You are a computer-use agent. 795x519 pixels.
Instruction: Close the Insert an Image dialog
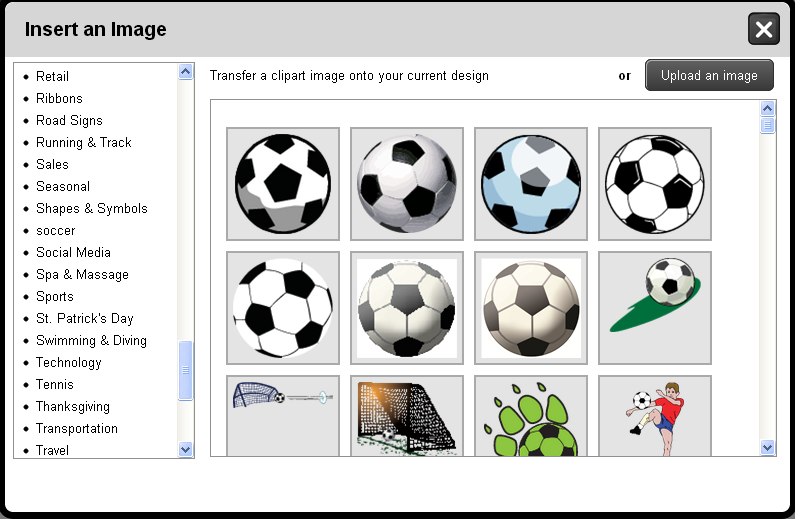pyautogui.click(x=764, y=29)
